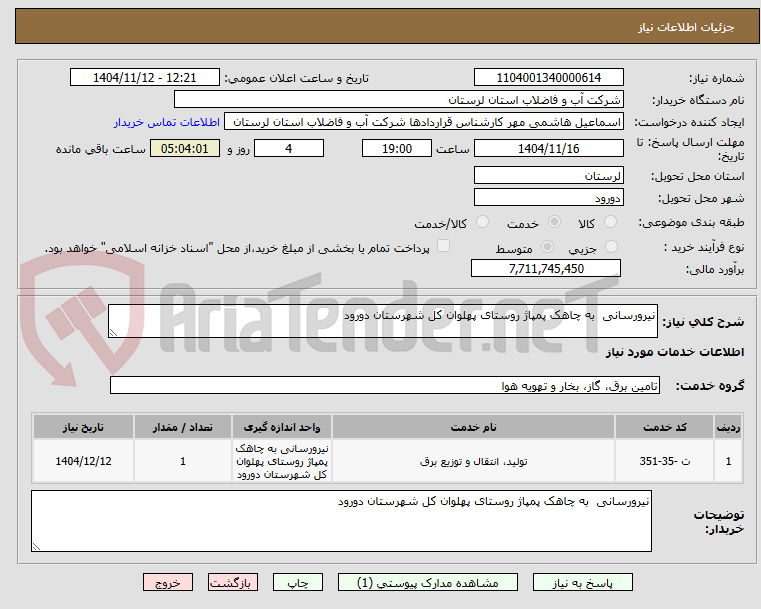
Task: Click the ردیف column header
Action: 728,427
